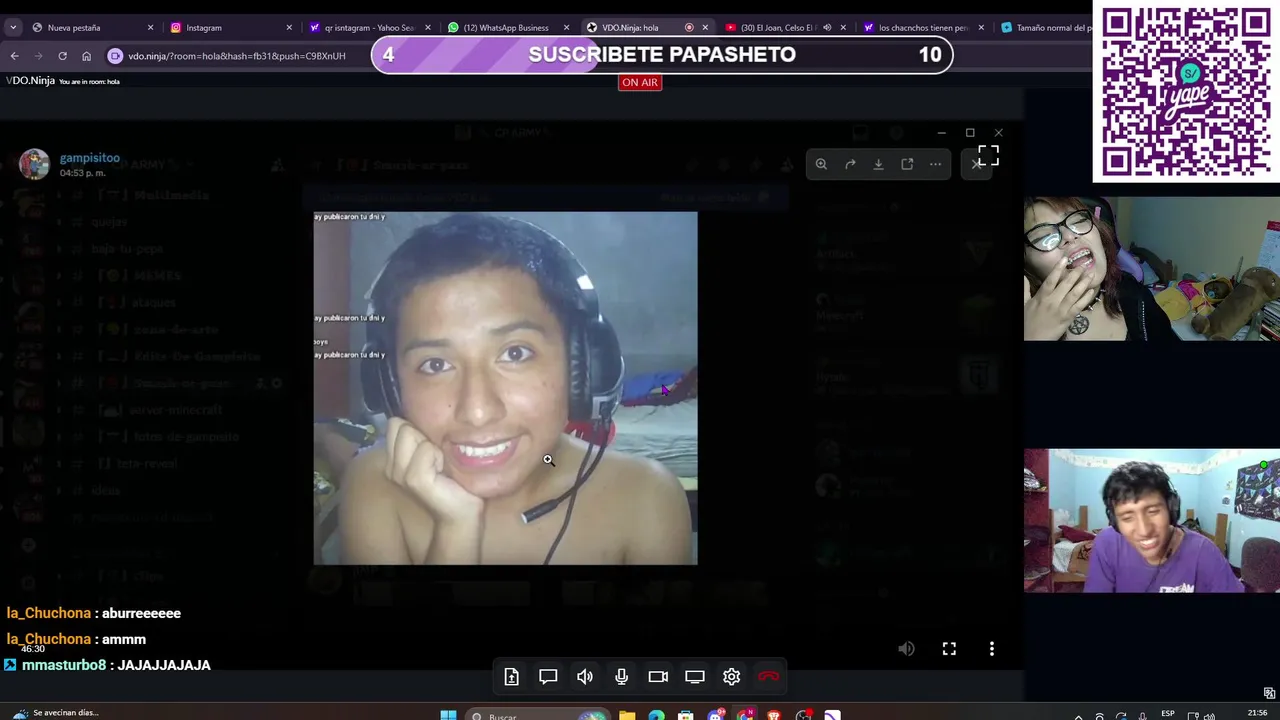Open the tab search dropdown arrow
The width and height of the screenshot is (1280, 720).
coord(11,28)
